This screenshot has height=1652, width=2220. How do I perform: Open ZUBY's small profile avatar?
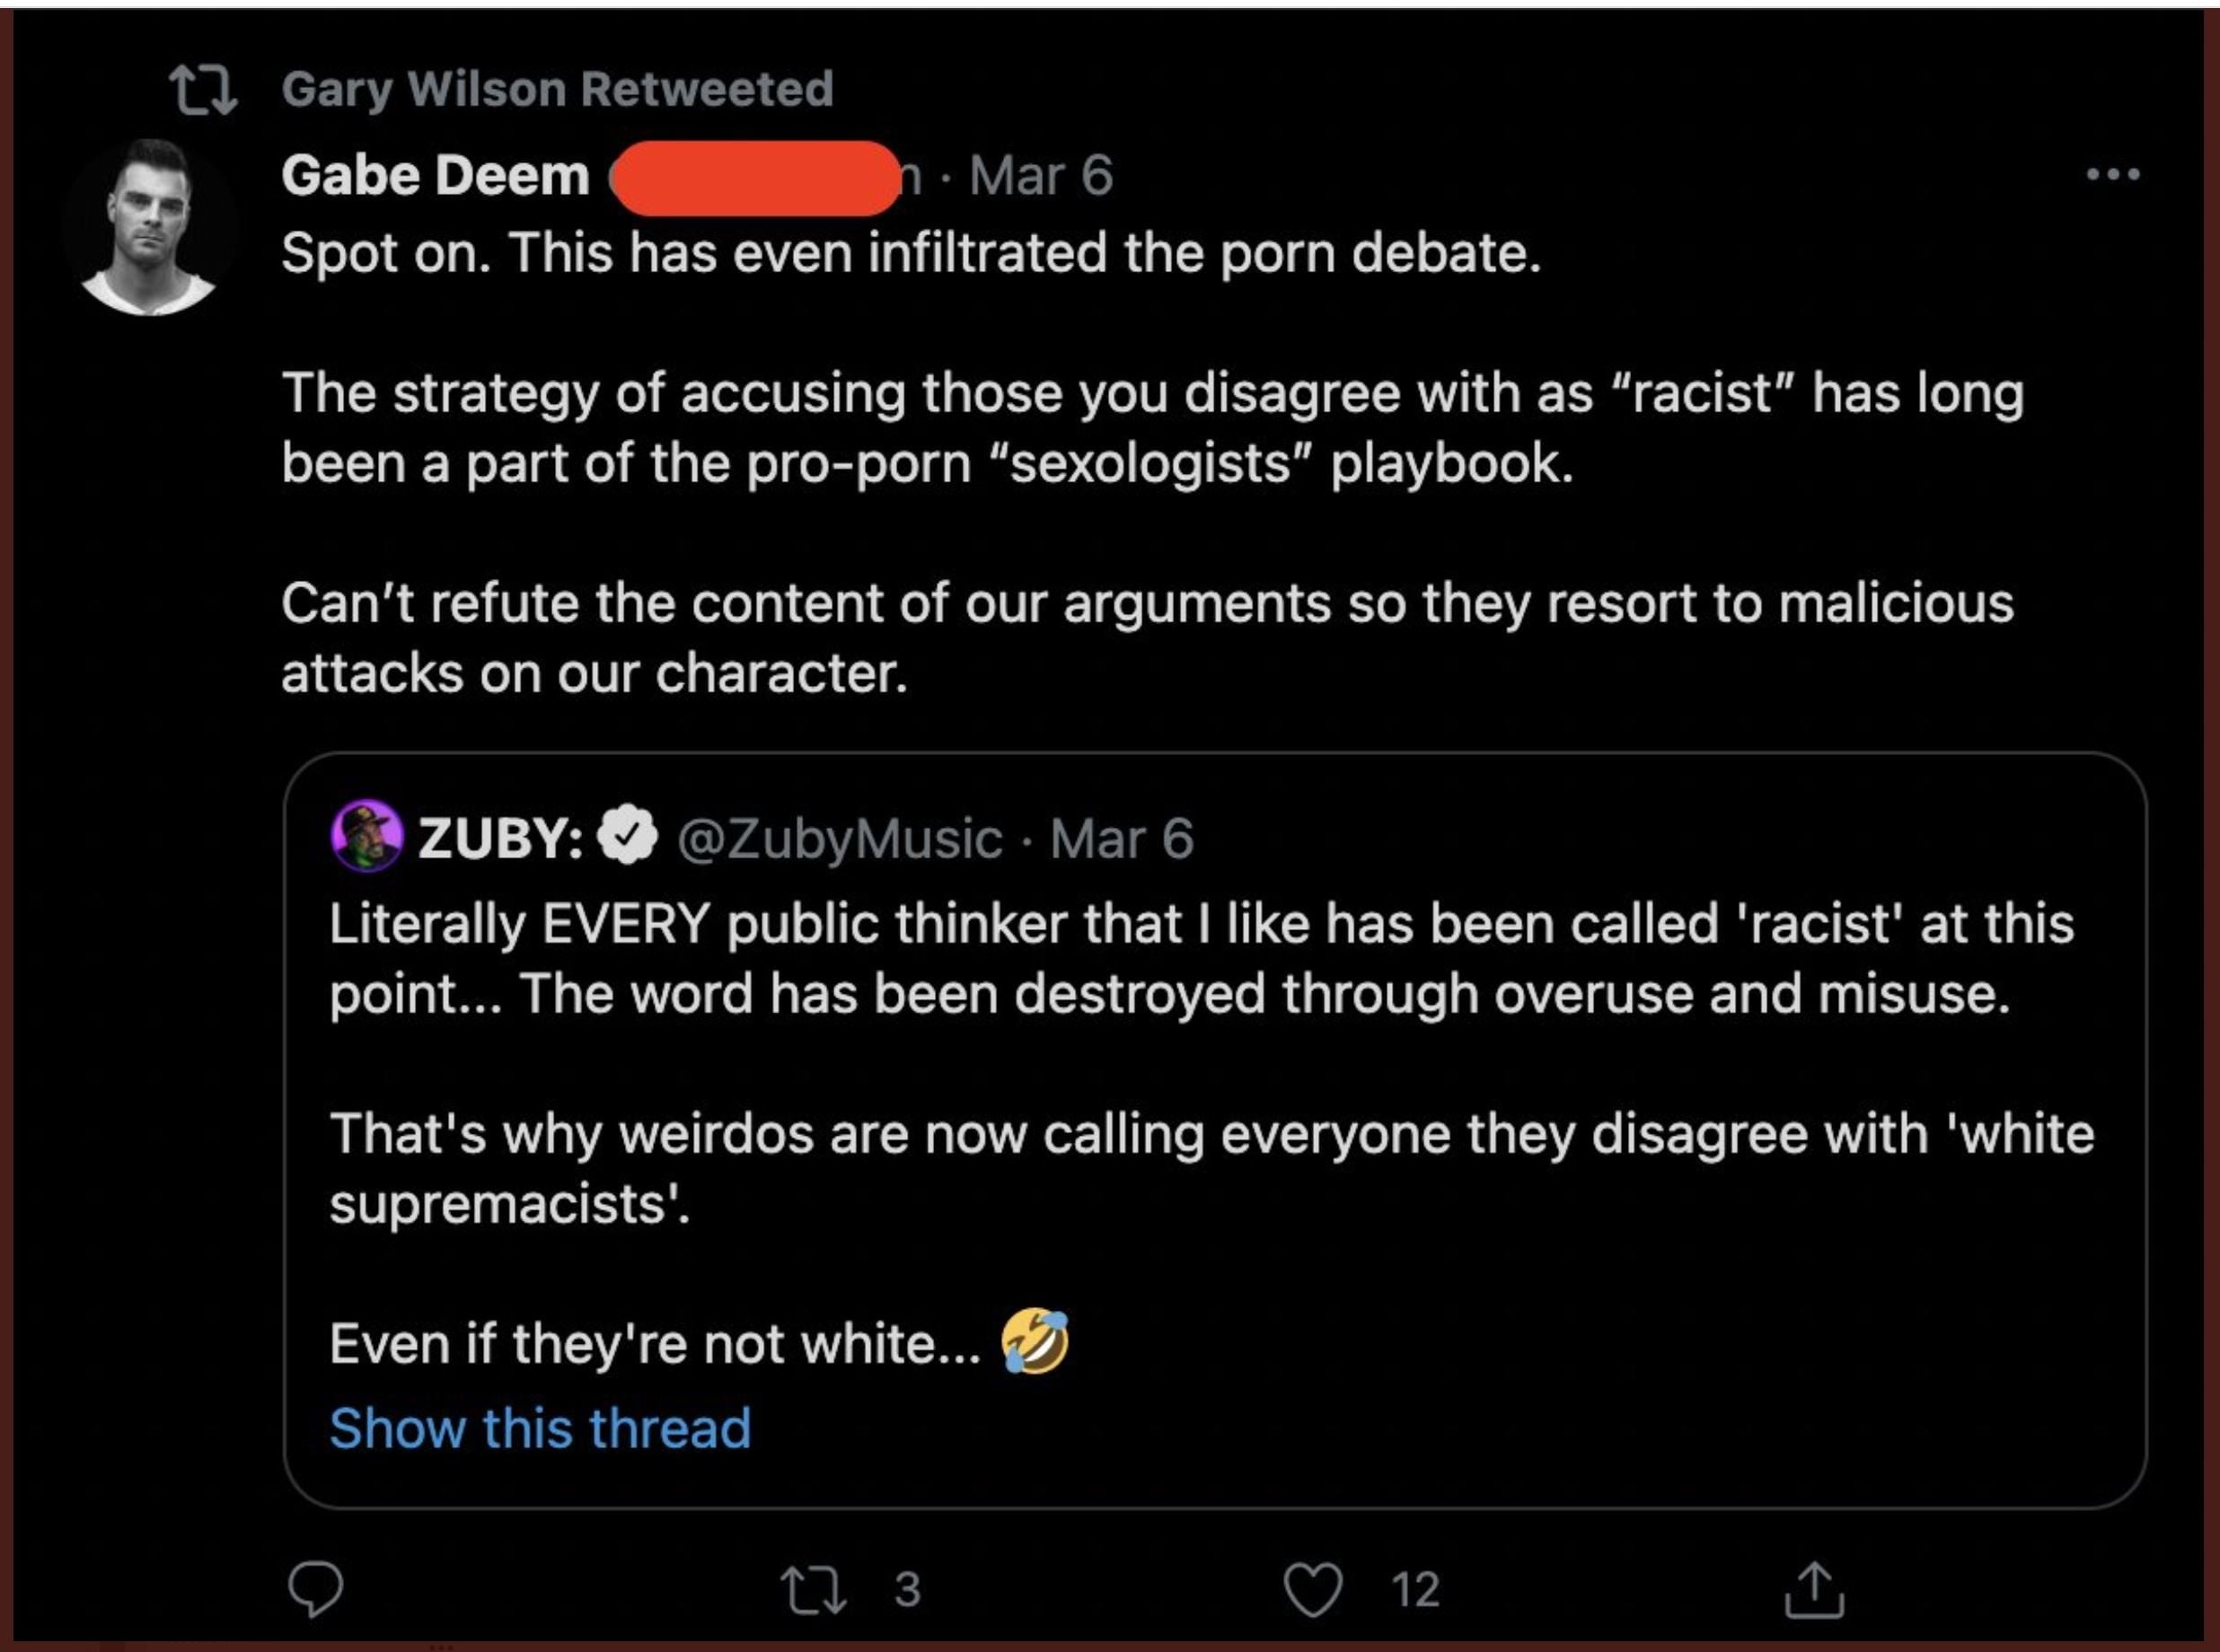click(366, 836)
